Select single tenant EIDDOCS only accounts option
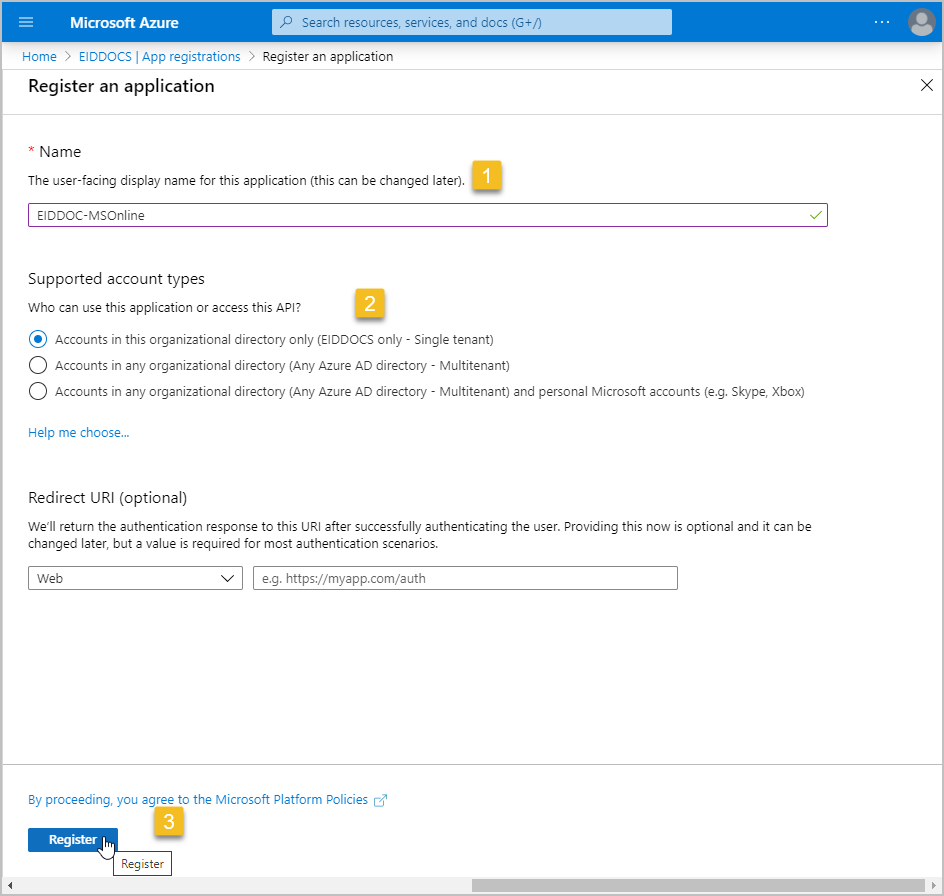This screenshot has width=944, height=896. (38, 339)
